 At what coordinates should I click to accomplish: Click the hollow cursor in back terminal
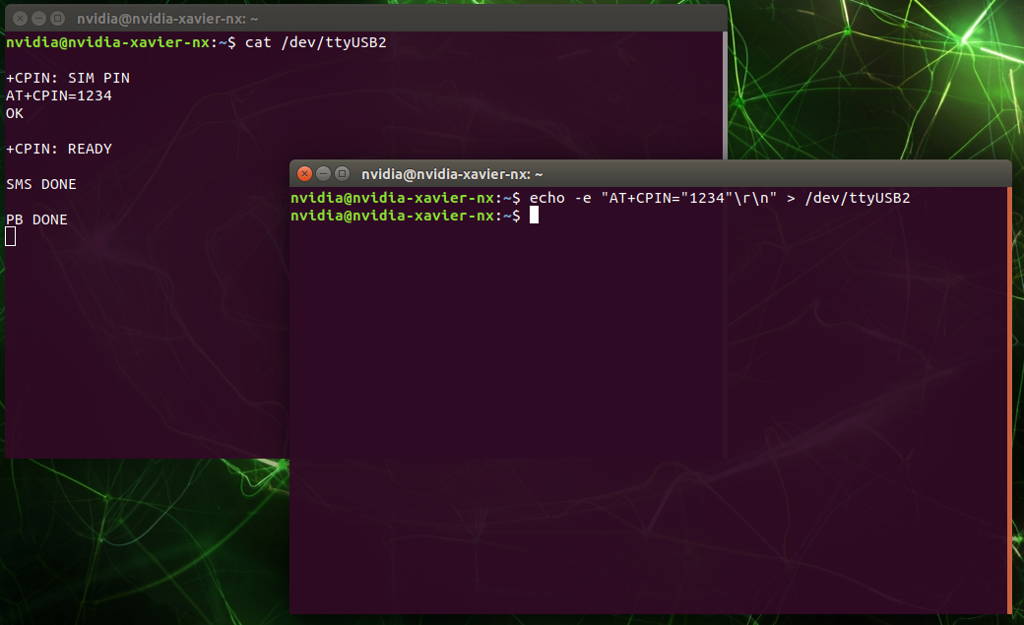pos(10,236)
